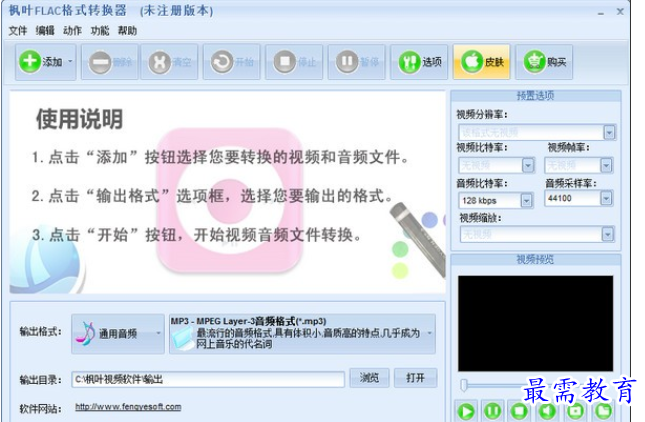
Task: Minimize the window
Action: pos(601,12)
